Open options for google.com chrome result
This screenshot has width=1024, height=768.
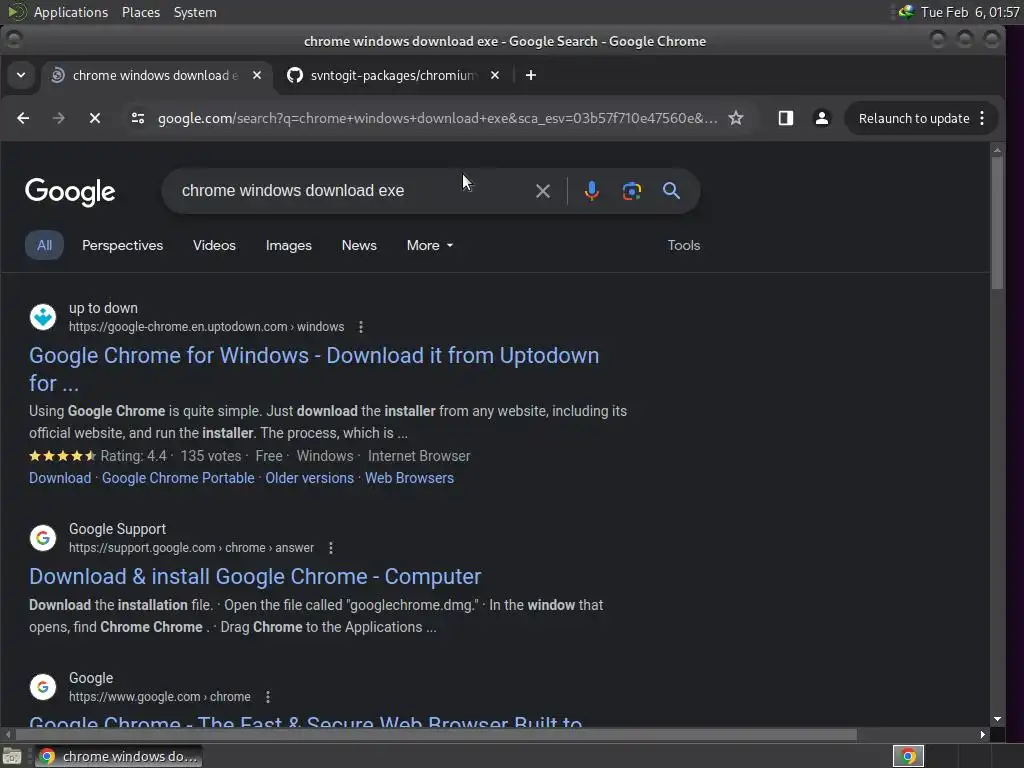click(268, 697)
